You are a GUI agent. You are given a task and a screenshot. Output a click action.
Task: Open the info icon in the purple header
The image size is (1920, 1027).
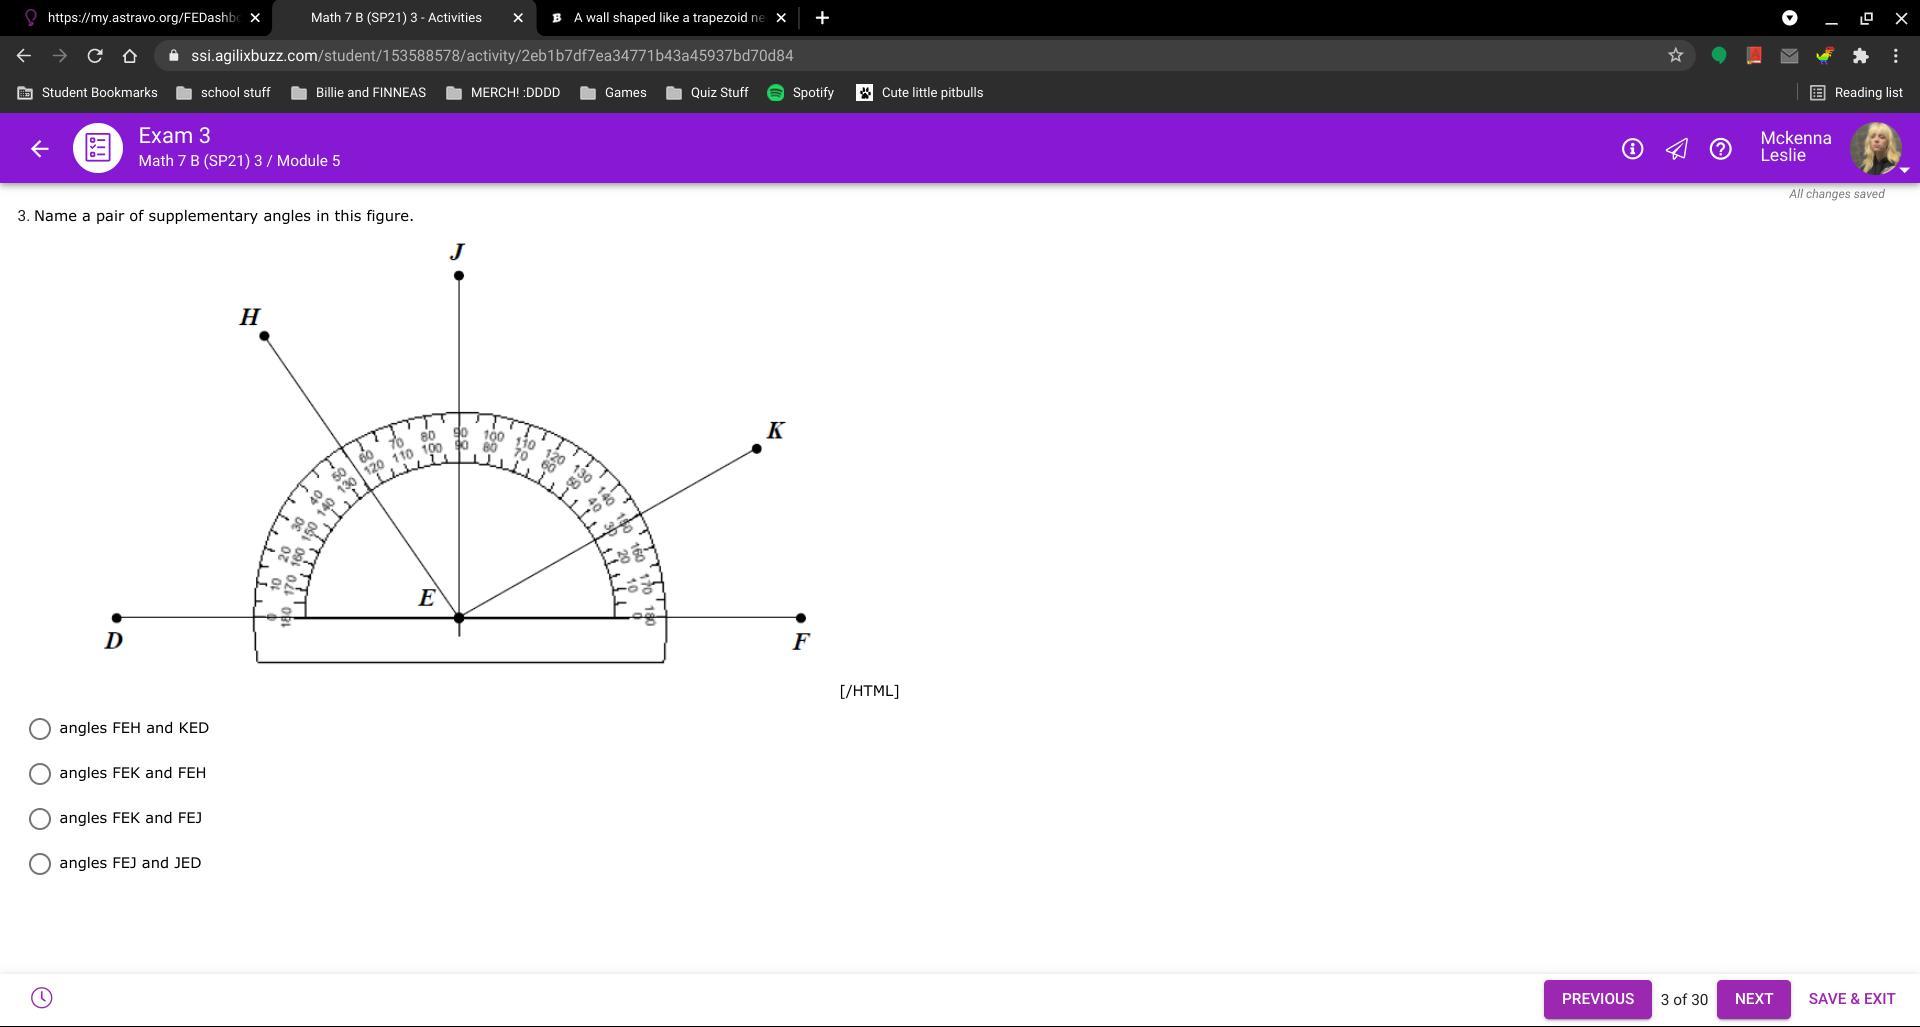click(1632, 149)
